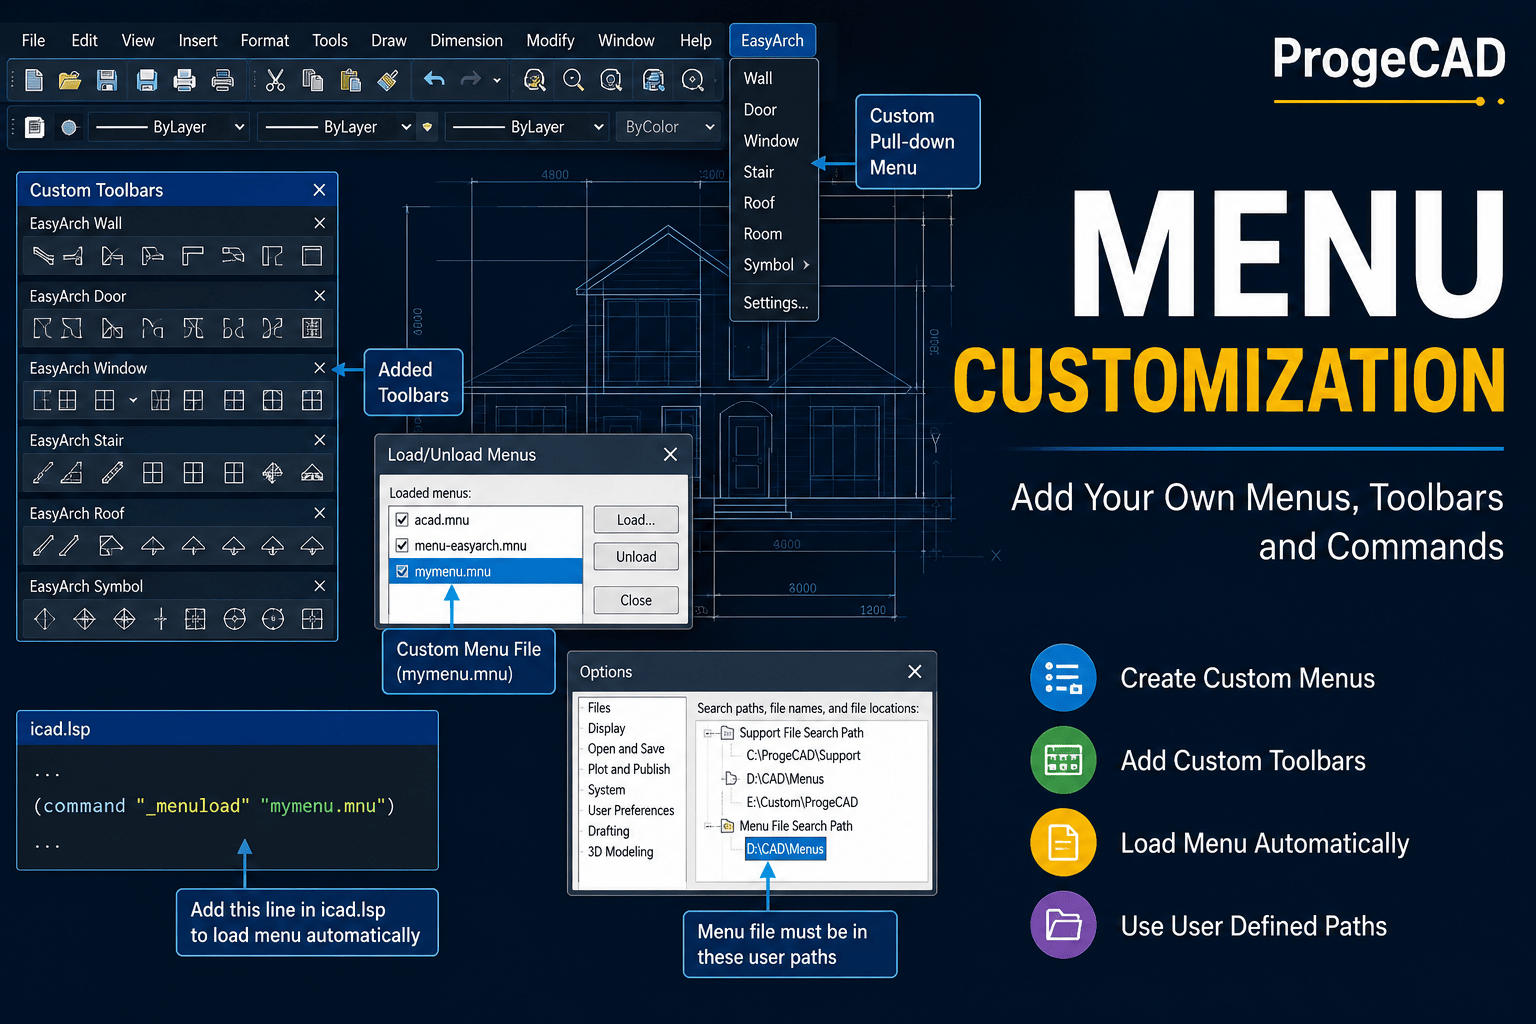Open a file with the yellow folder icon

70,80
